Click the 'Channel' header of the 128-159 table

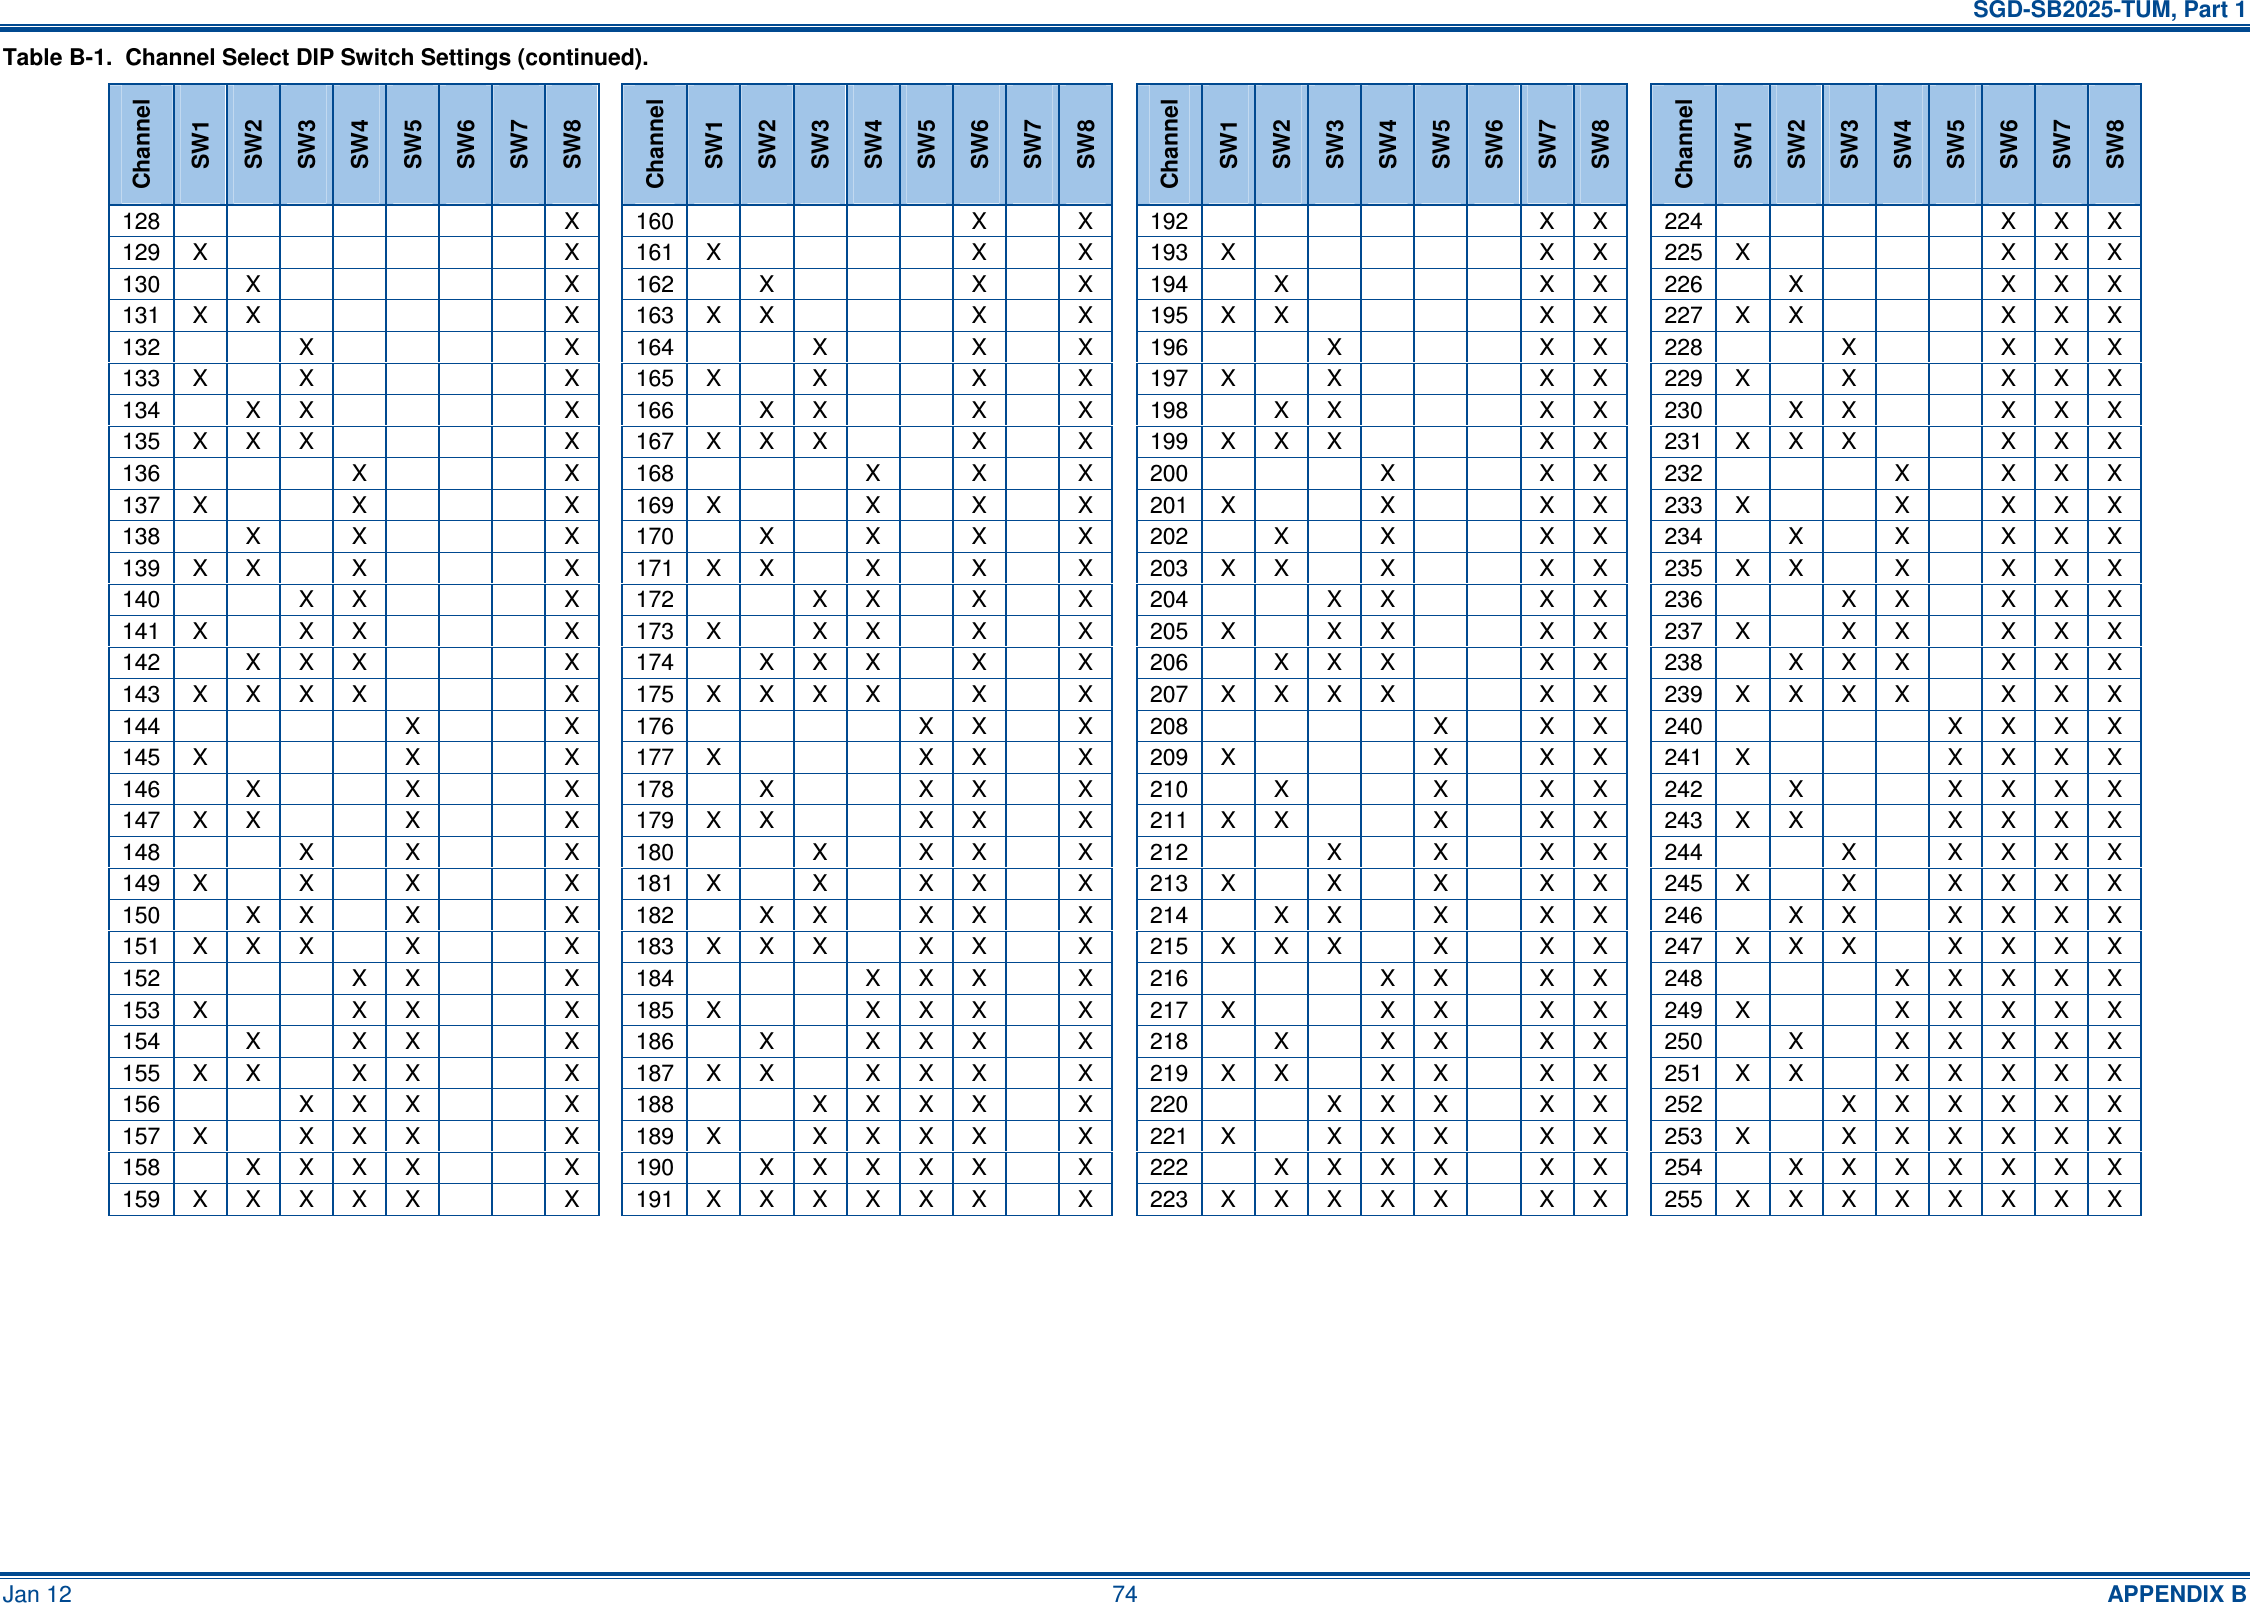141,144
